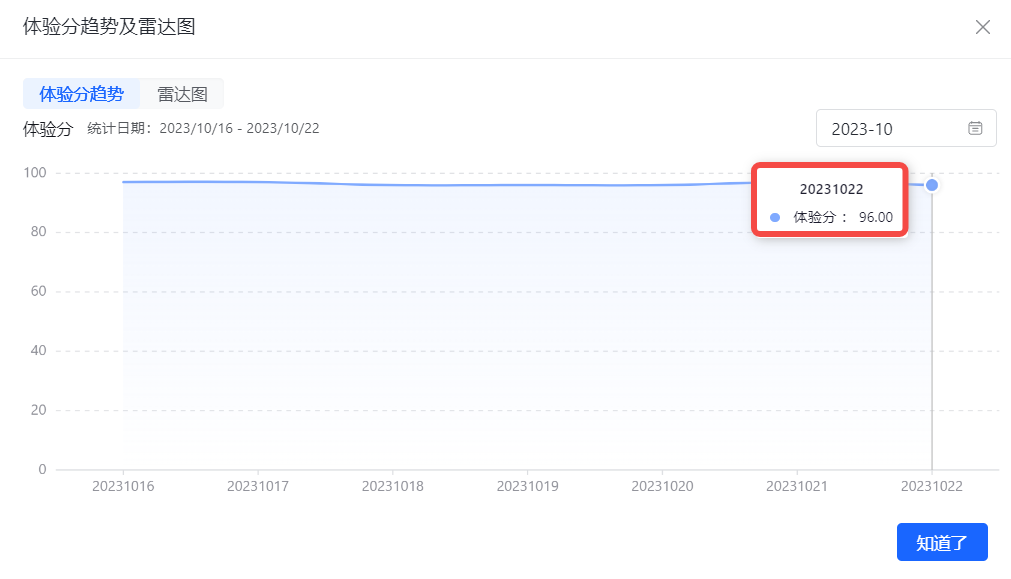Select the 20231016 x-axis label
Image resolution: width=1011 pixels, height=579 pixels.
click(x=123, y=486)
